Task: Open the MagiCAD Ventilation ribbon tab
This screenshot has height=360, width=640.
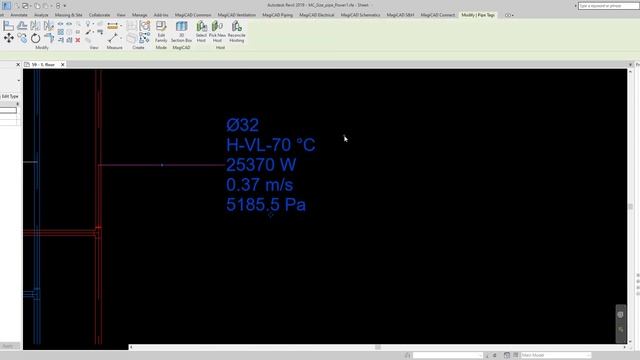Action: pos(237,15)
